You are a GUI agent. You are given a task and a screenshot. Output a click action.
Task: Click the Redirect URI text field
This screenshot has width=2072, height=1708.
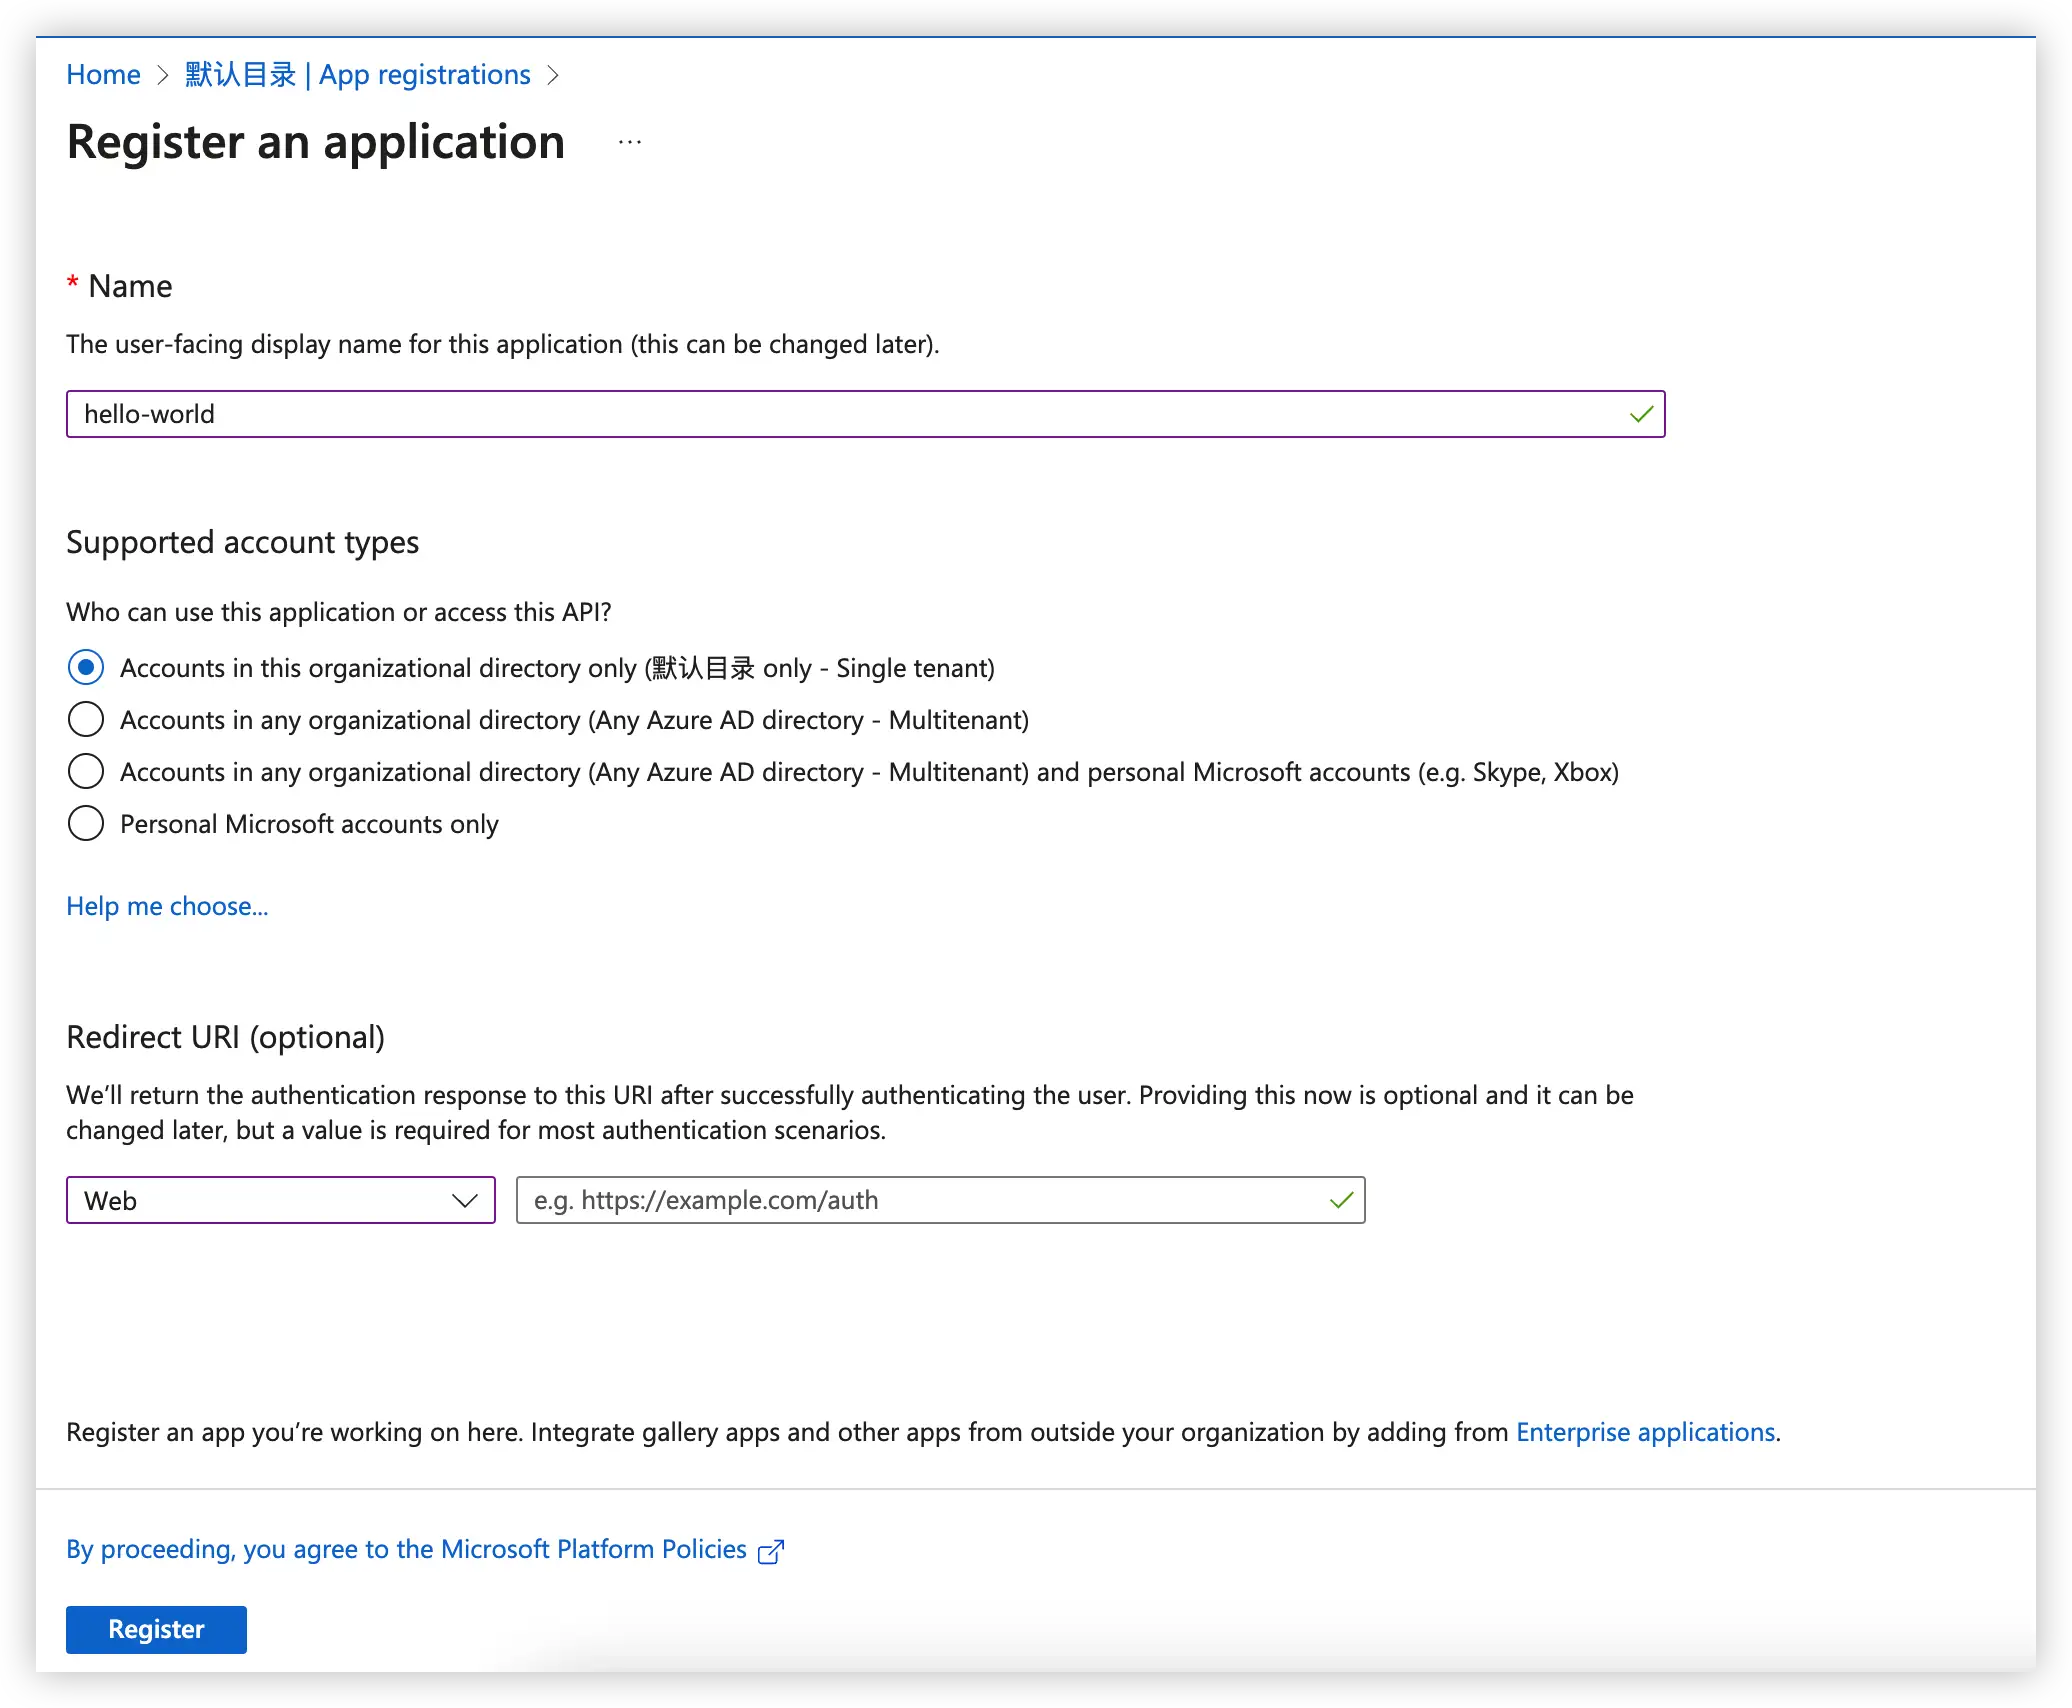coord(920,1200)
